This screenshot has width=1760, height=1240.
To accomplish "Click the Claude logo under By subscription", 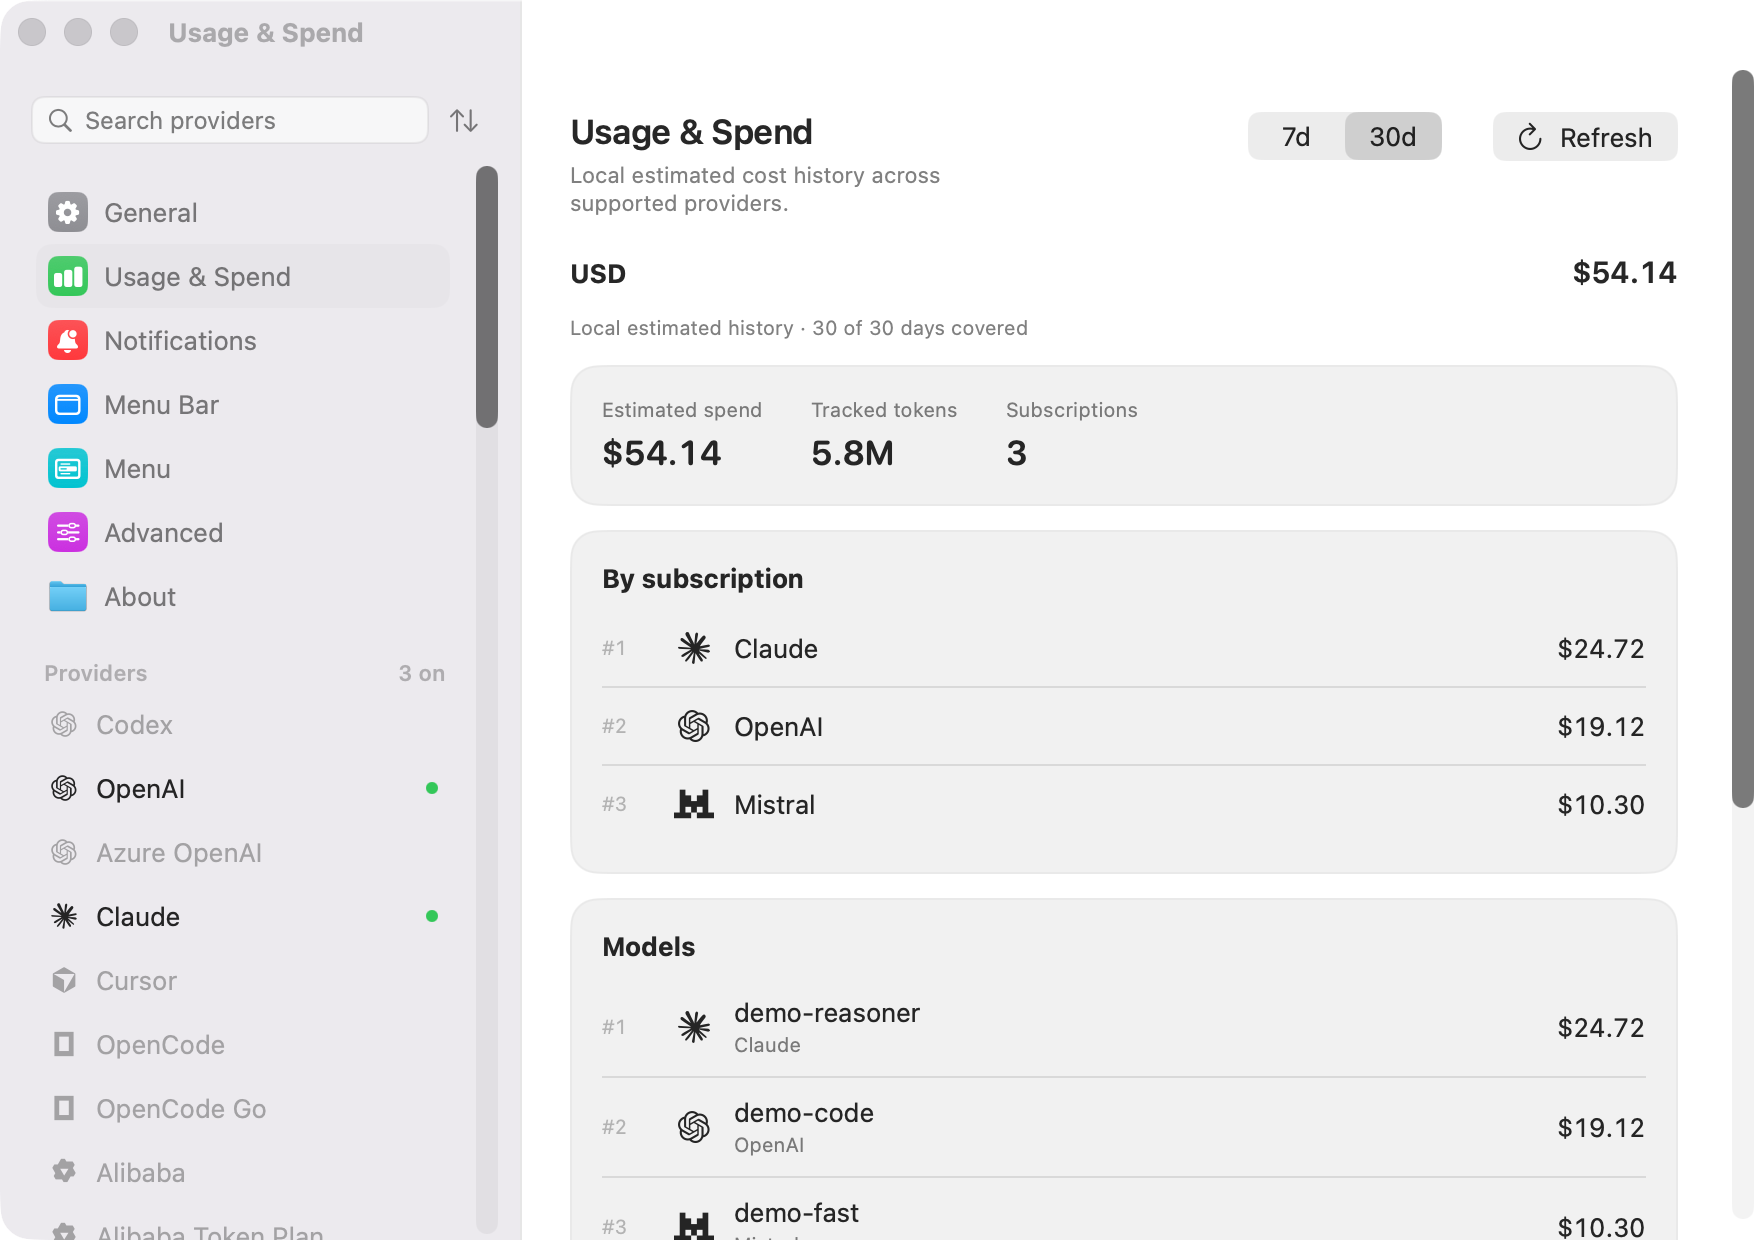I will click(694, 648).
